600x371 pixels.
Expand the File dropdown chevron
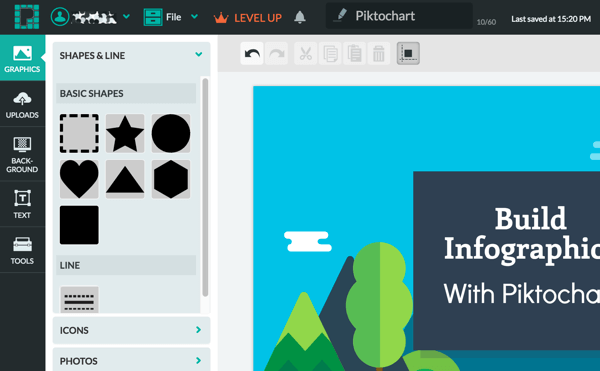pyautogui.click(x=194, y=16)
